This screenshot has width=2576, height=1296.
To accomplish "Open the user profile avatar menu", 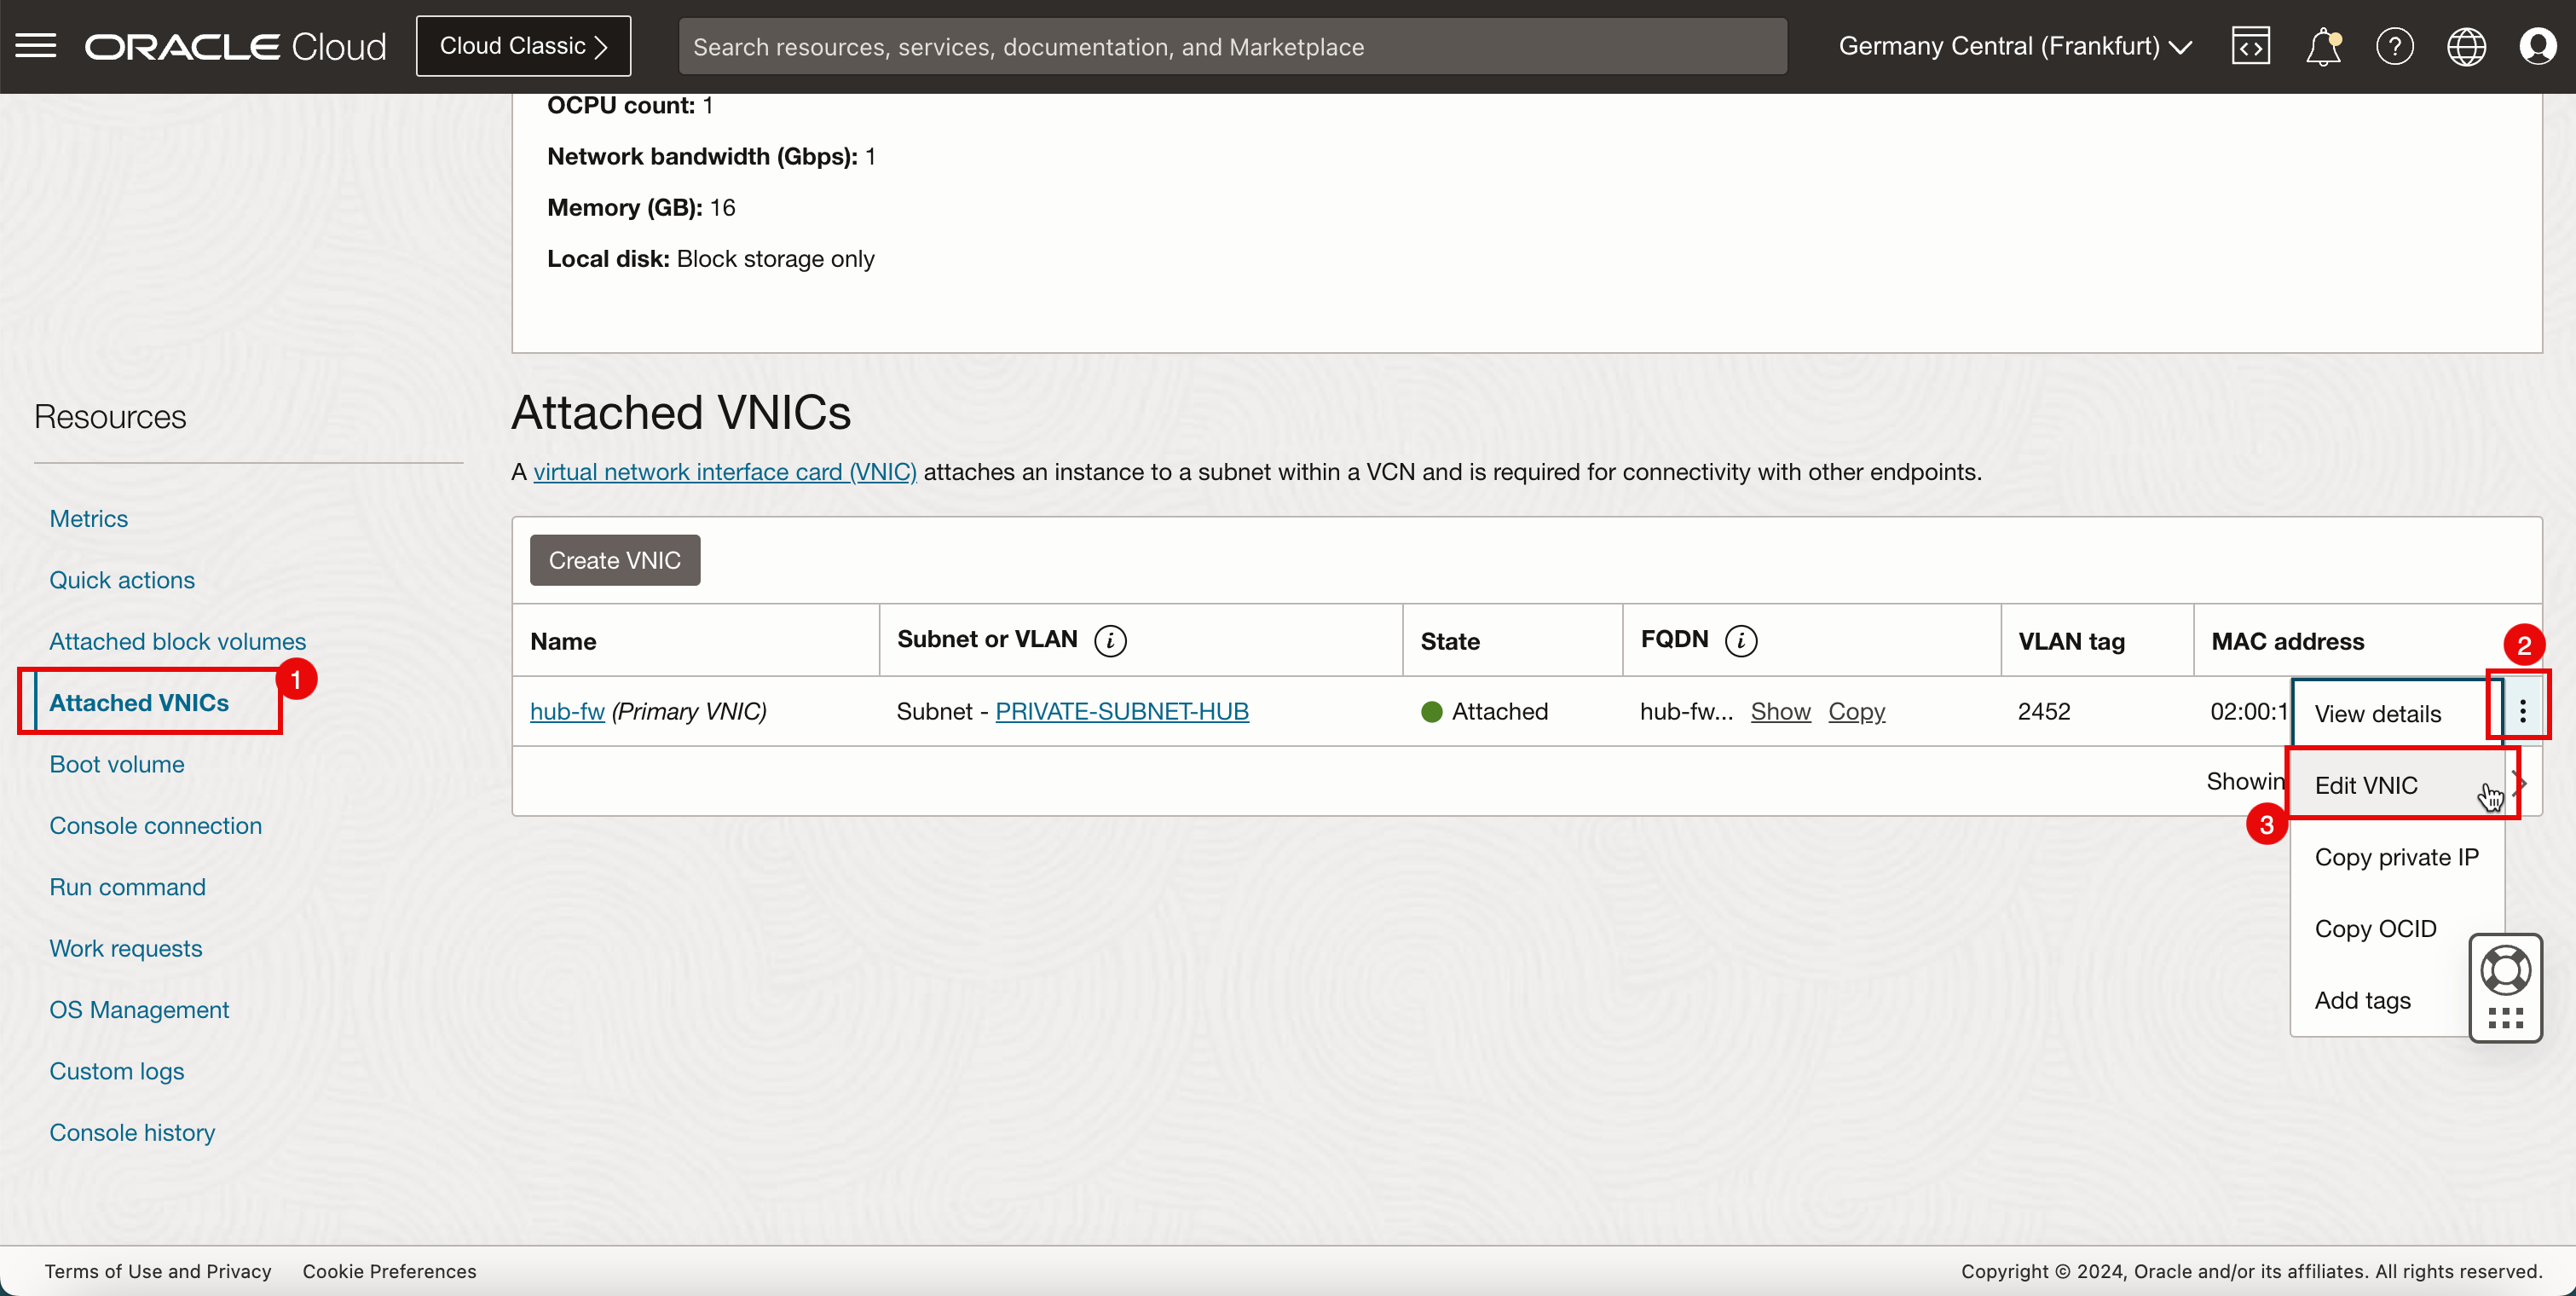I will click(x=2537, y=46).
